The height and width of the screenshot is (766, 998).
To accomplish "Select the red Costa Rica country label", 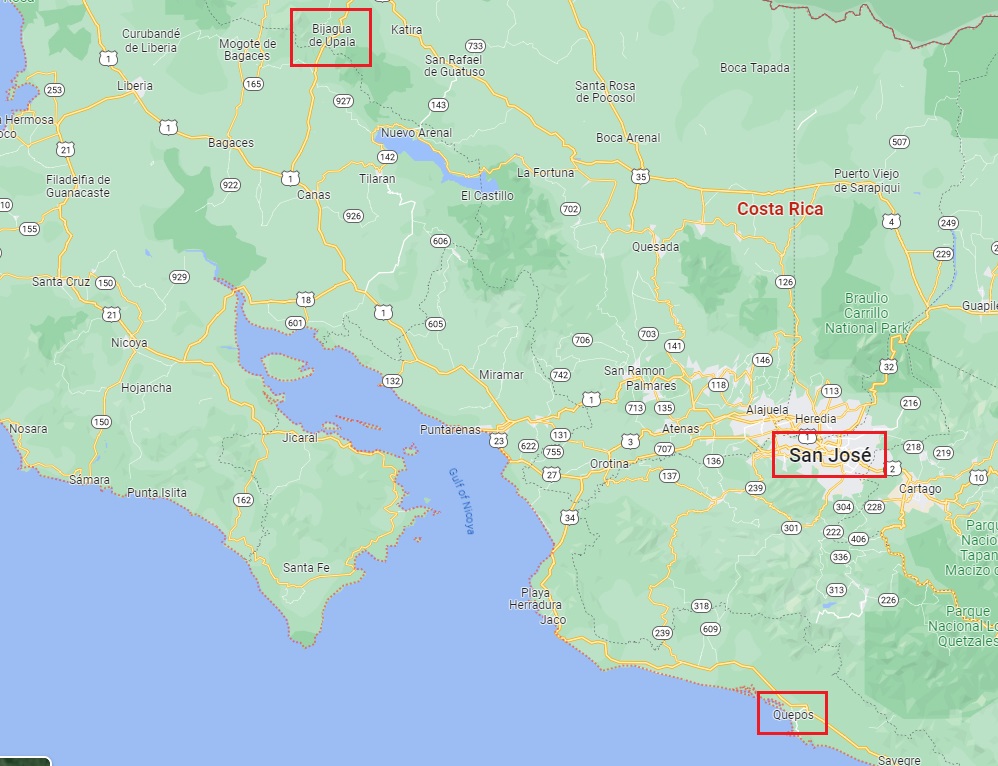I will (780, 209).
